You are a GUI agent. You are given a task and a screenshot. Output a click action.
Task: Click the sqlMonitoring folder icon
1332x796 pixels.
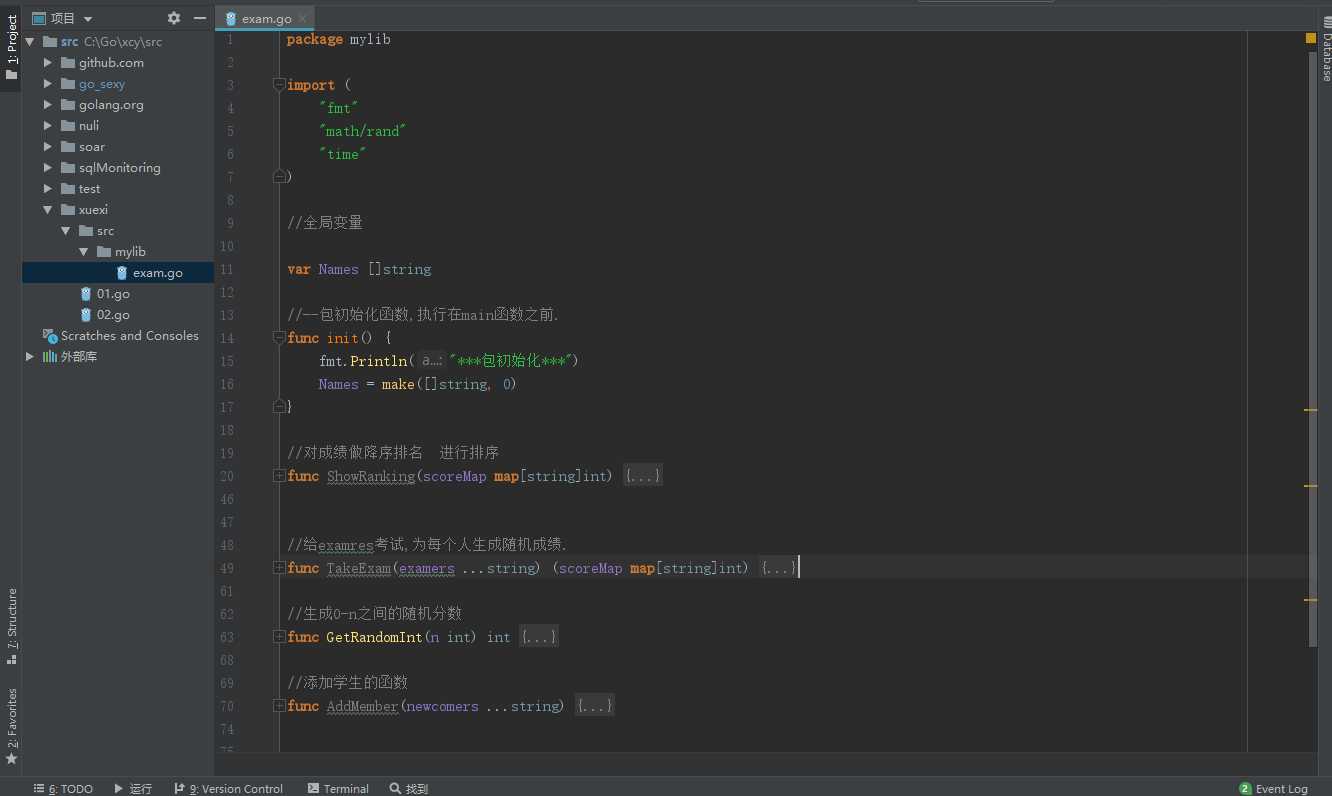pyautogui.click(x=68, y=168)
